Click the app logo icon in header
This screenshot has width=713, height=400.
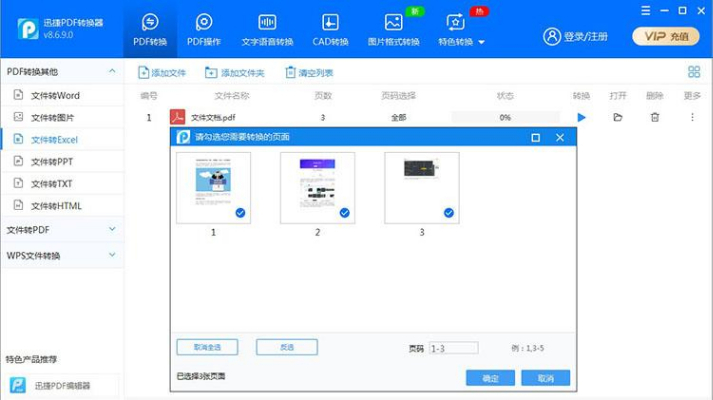click(28, 29)
